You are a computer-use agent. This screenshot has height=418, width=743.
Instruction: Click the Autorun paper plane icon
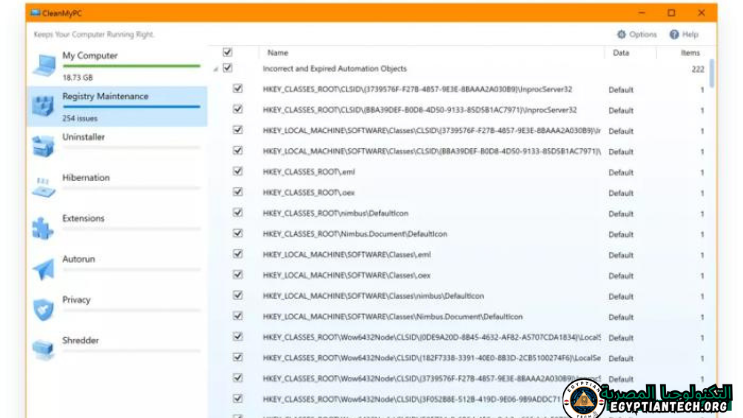coord(44,269)
